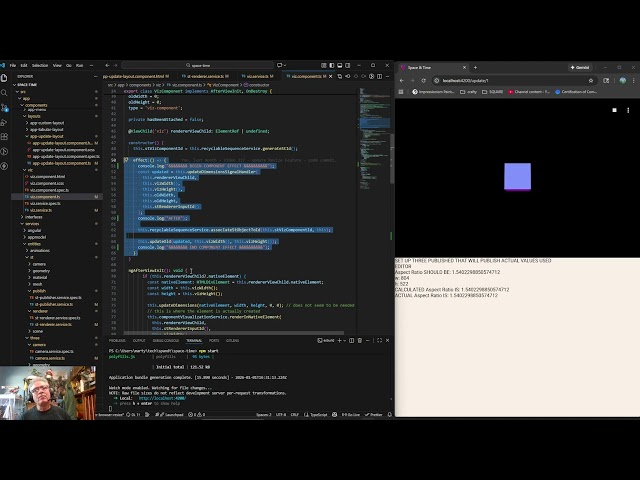Expand the angular folder under services
This screenshot has width=640, height=480.
[34, 231]
